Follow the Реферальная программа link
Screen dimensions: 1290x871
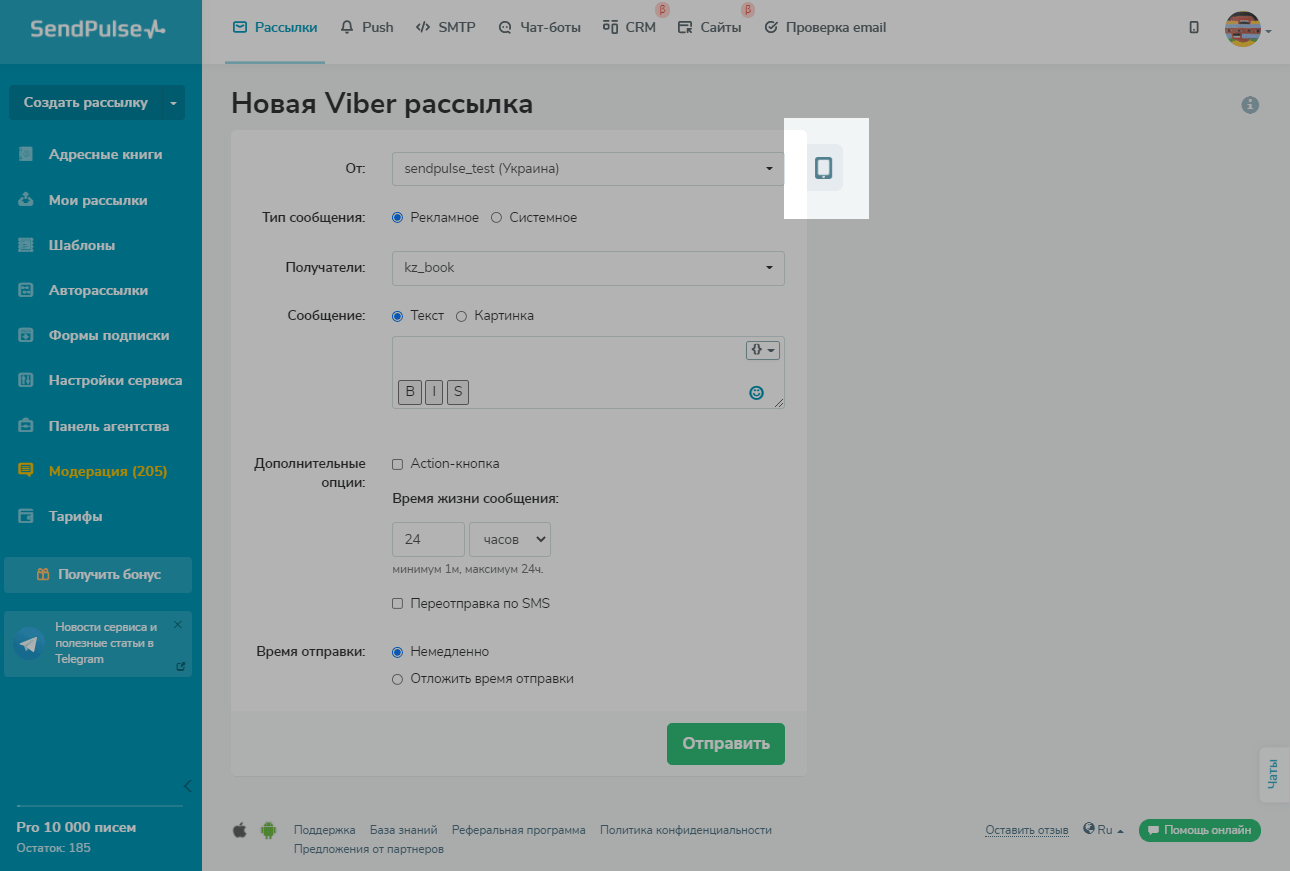click(519, 830)
